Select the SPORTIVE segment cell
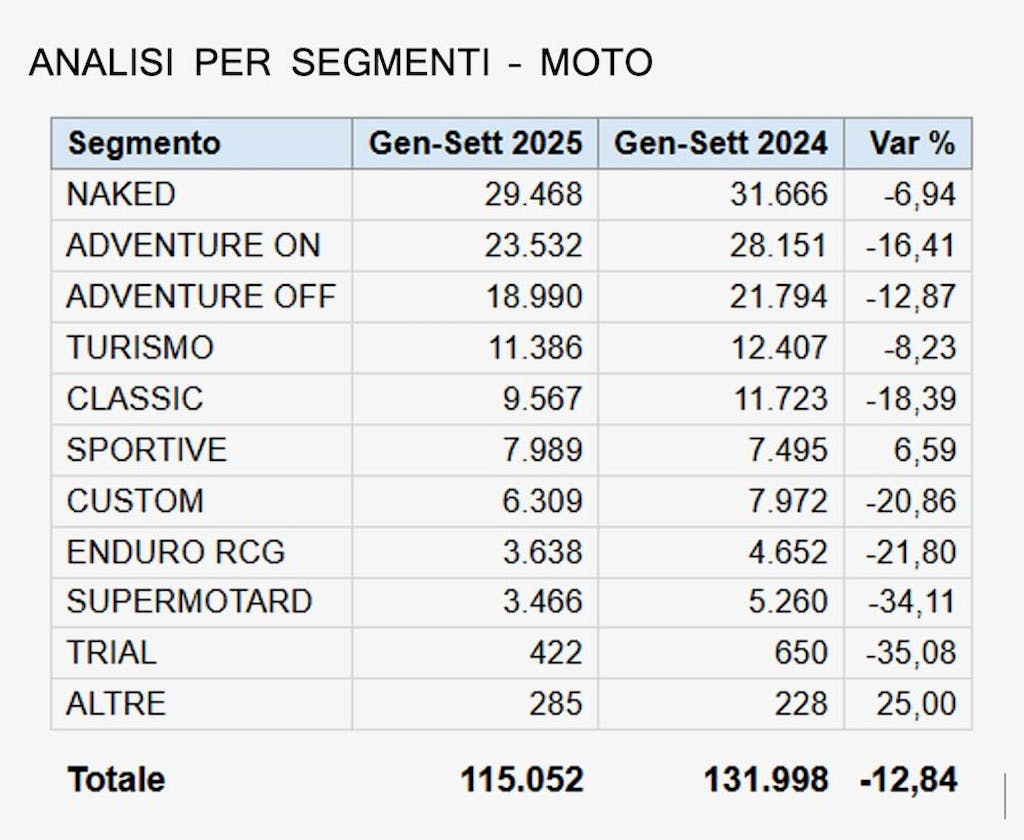The height and width of the screenshot is (840, 1024). 147,450
